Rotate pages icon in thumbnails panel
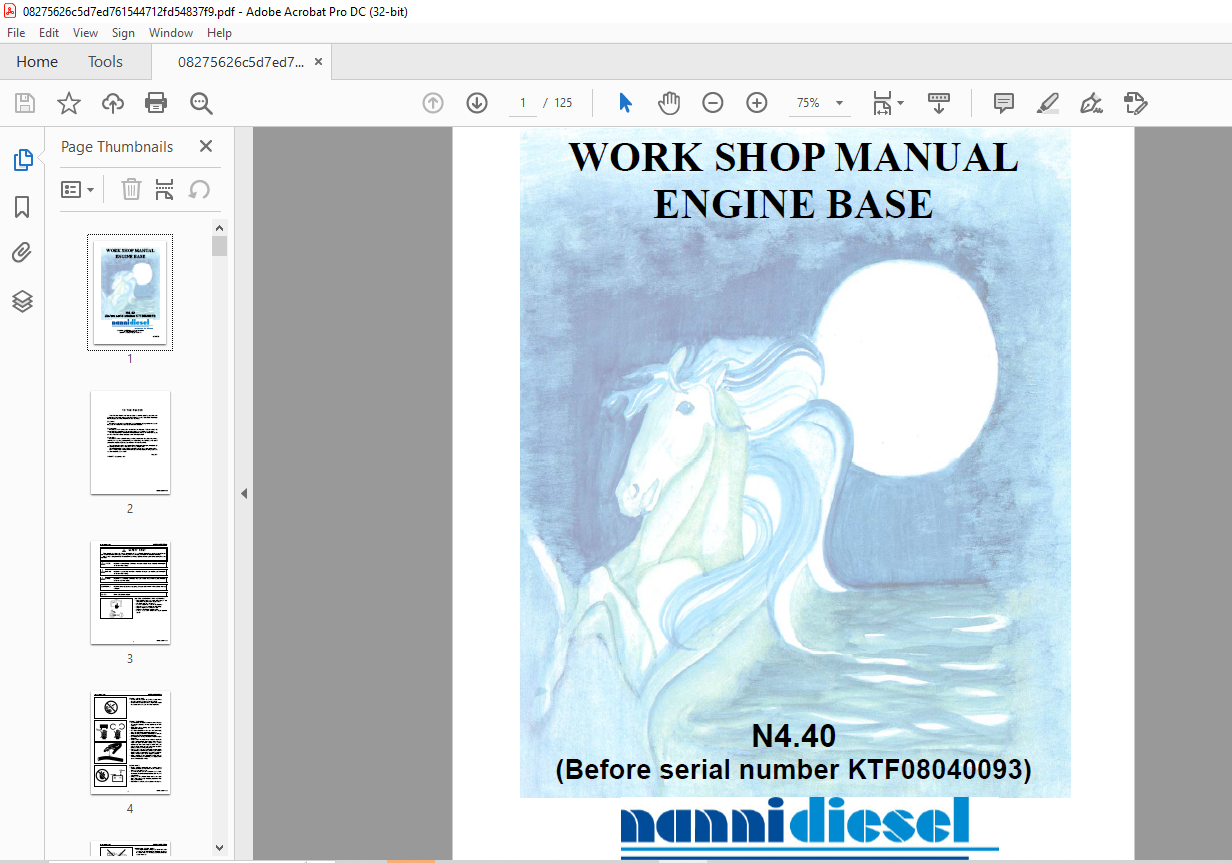This screenshot has height=863, width=1232. point(199,189)
